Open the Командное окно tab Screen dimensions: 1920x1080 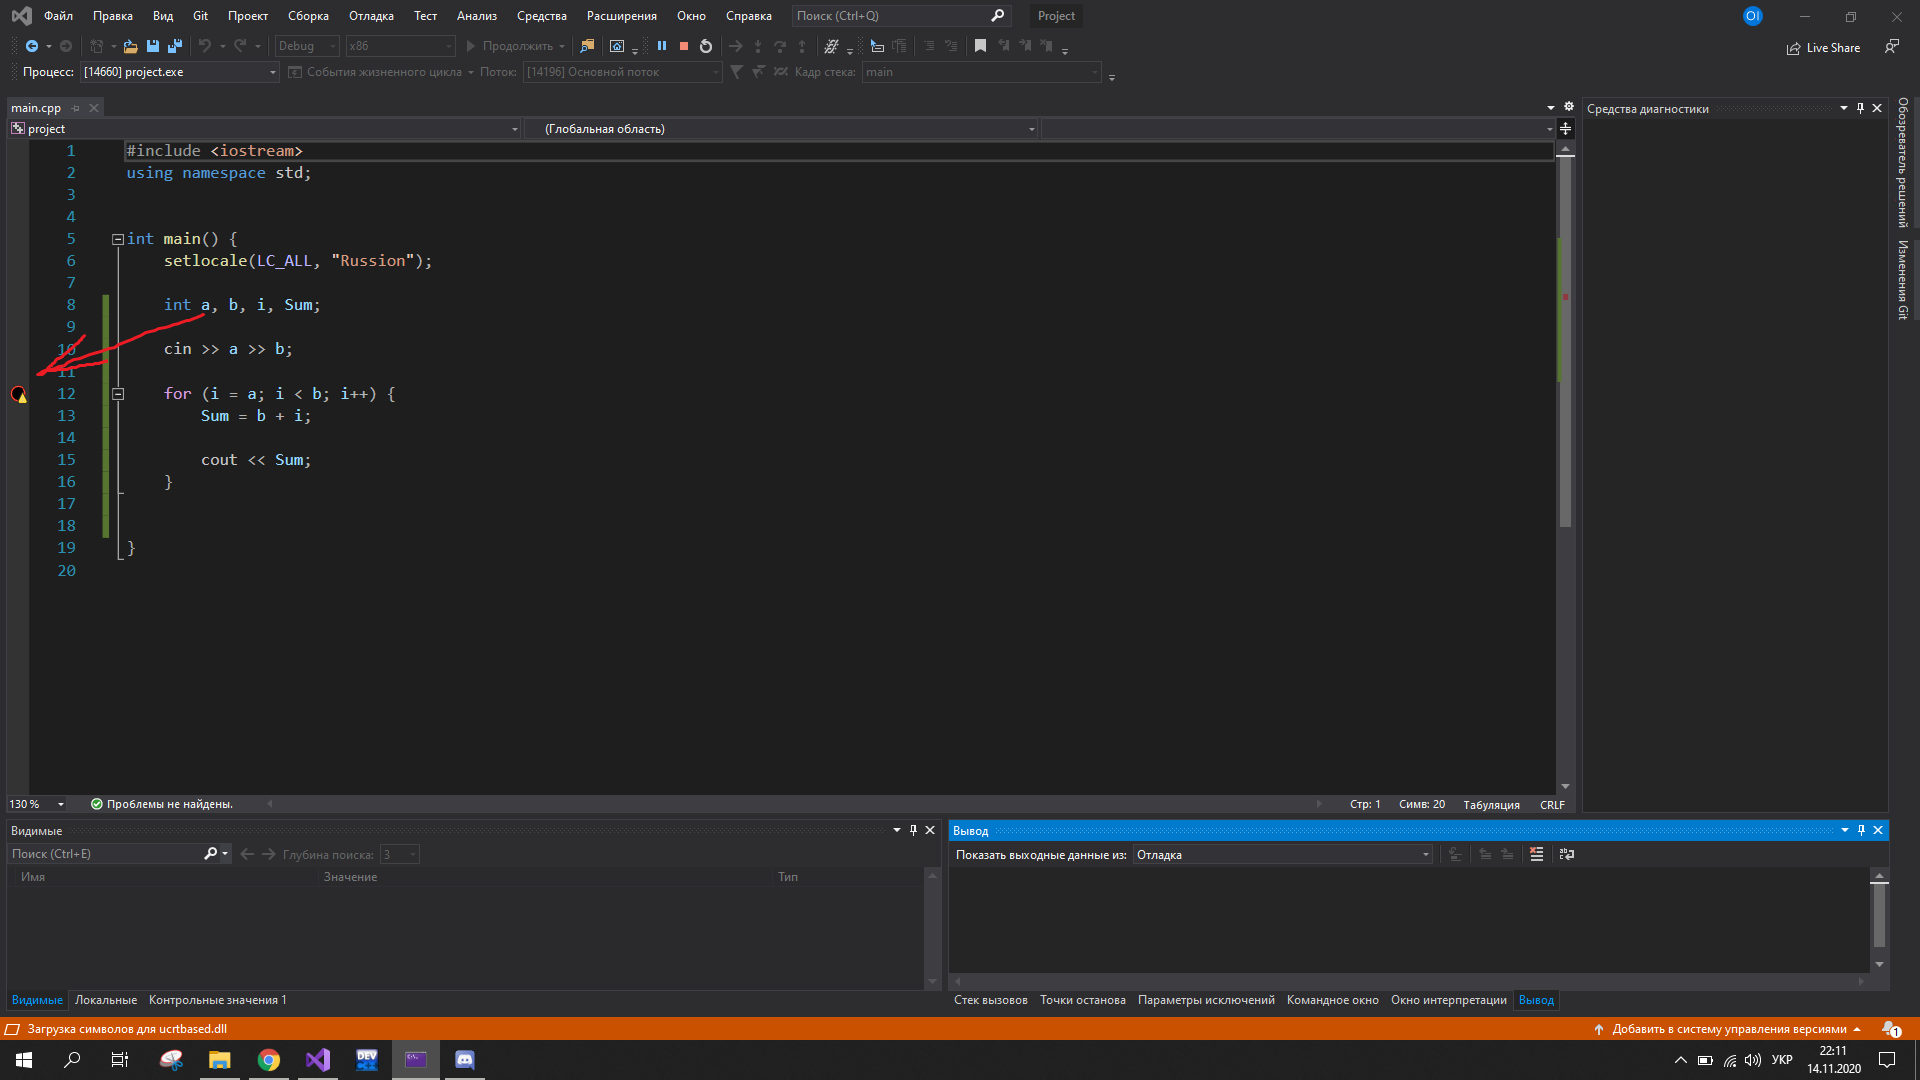coord(1333,1000)
